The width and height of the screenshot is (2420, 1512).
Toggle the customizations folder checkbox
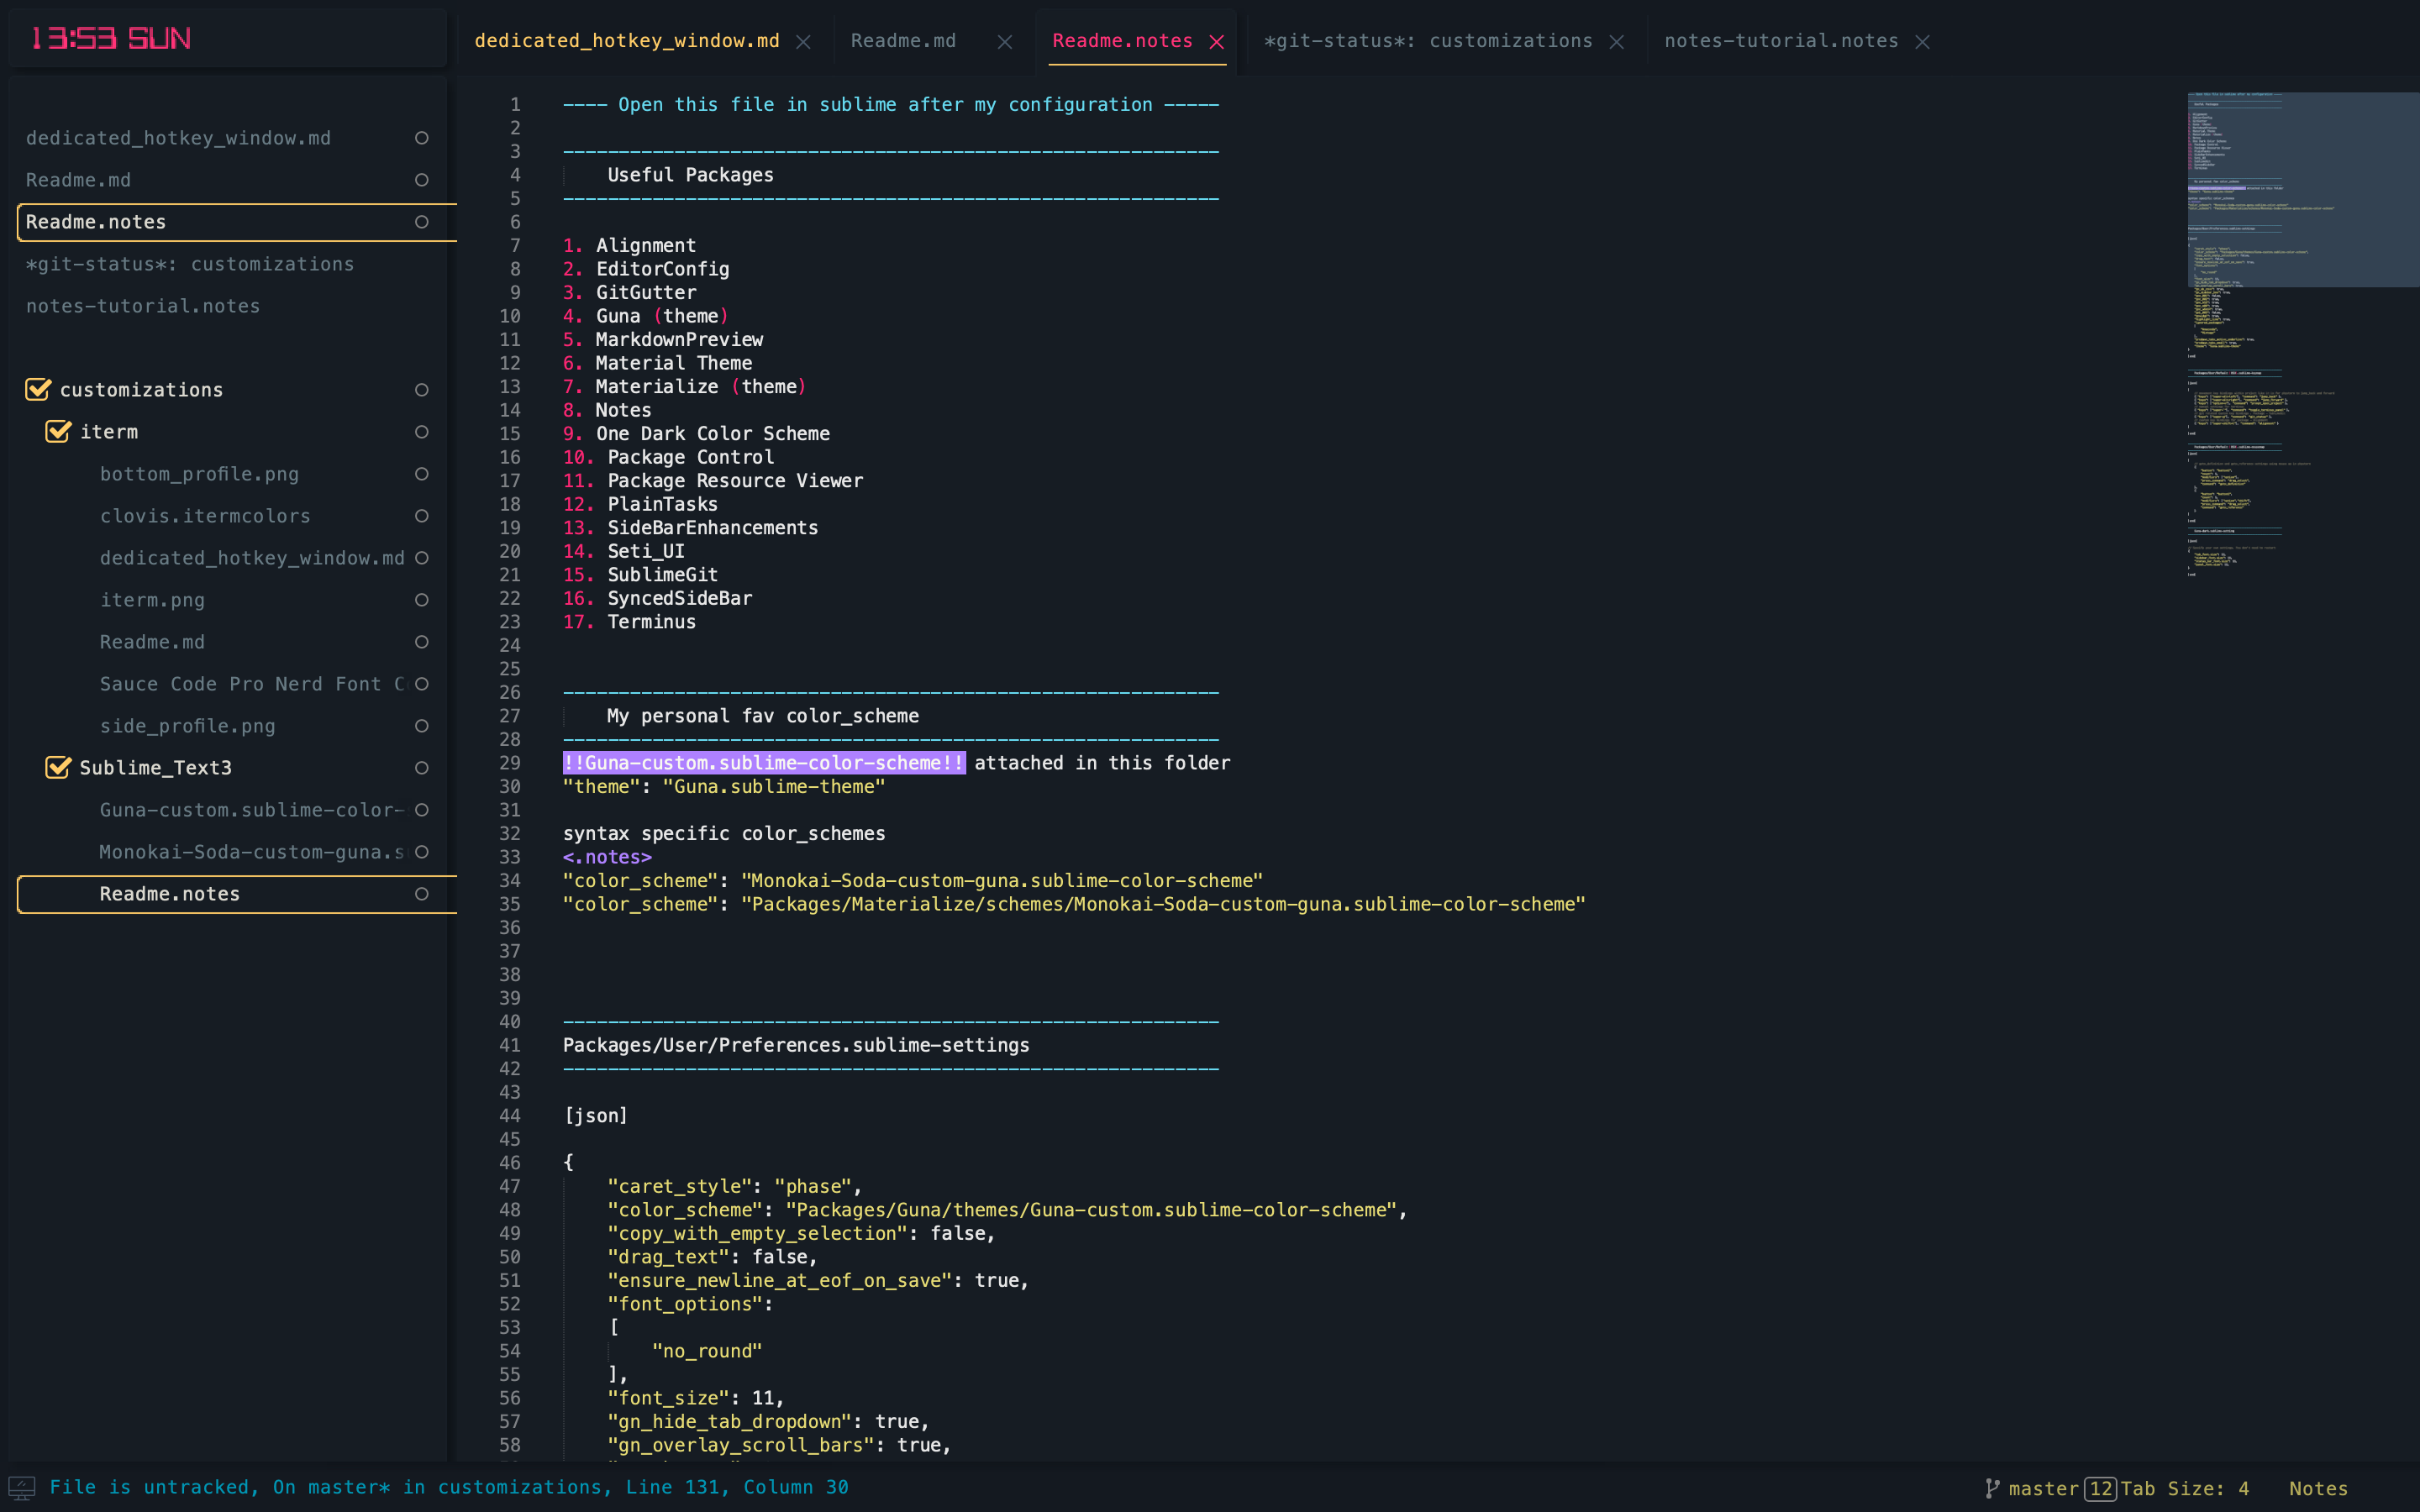coord(38,389)
